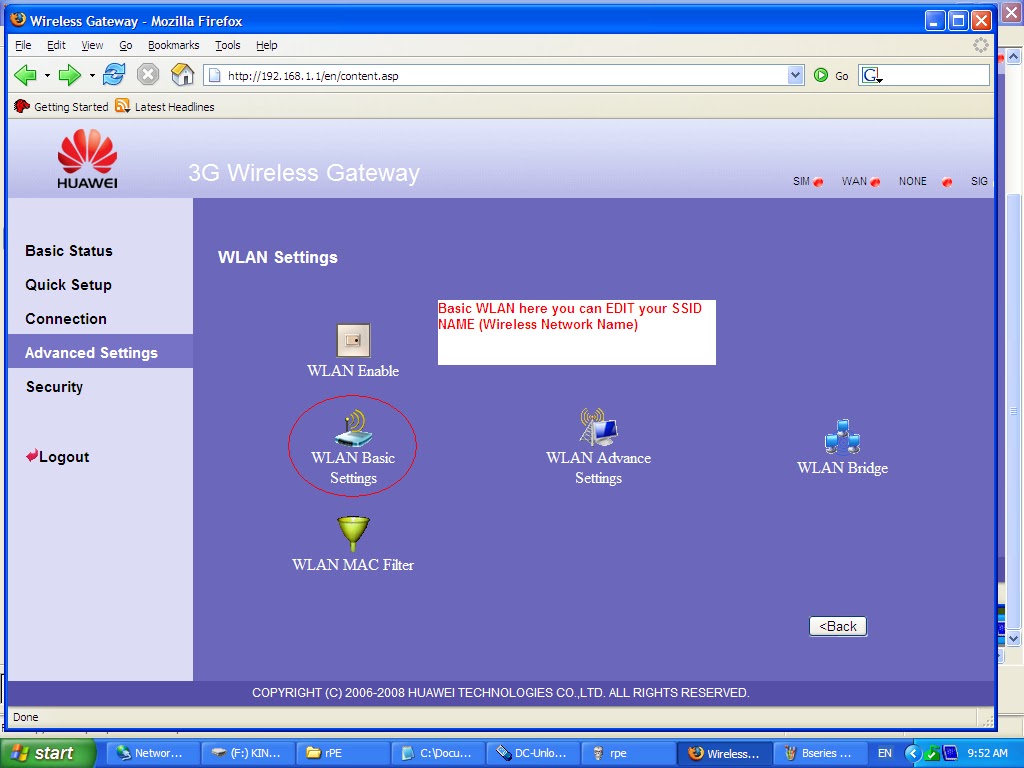Click the page icon in address bar

214,76
